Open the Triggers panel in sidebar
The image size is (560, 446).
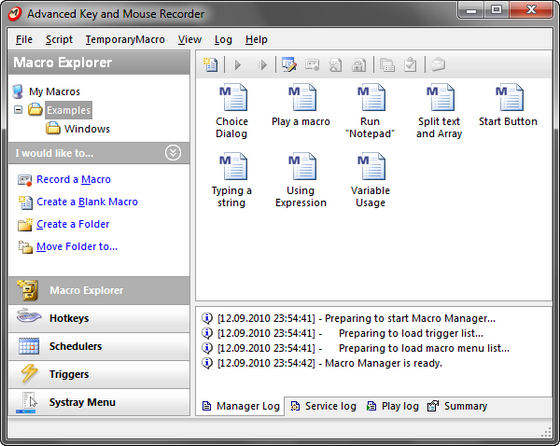pos(99,374)
